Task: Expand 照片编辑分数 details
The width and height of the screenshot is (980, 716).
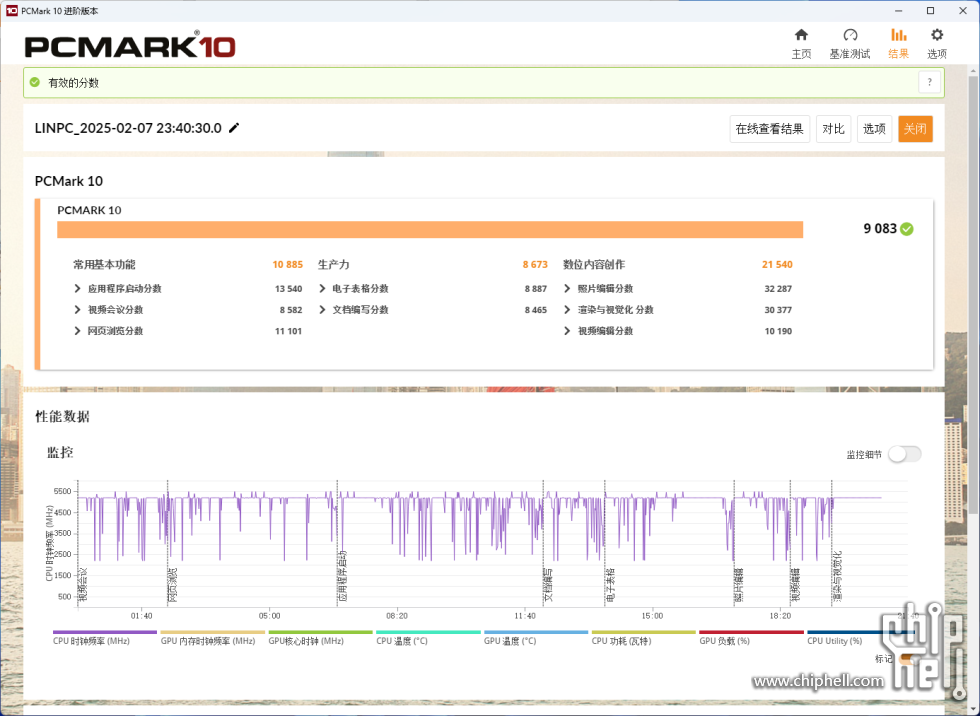Action: pos(567,289)
